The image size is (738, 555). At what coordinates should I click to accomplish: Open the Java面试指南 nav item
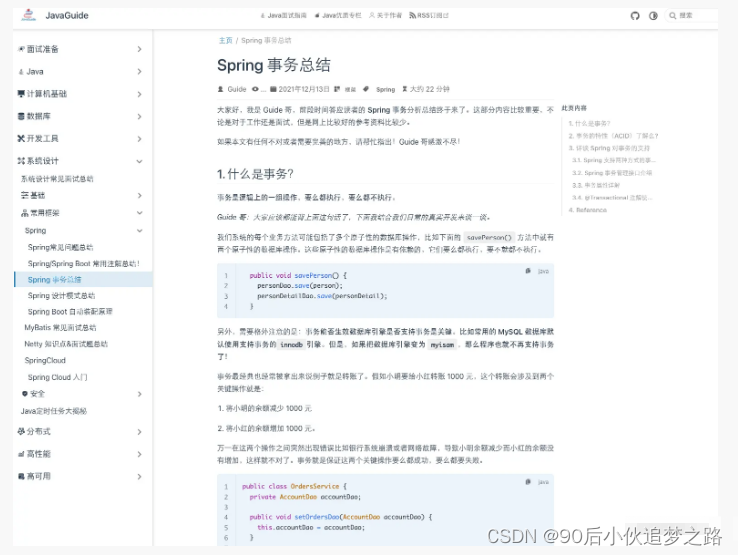[283, 16]
